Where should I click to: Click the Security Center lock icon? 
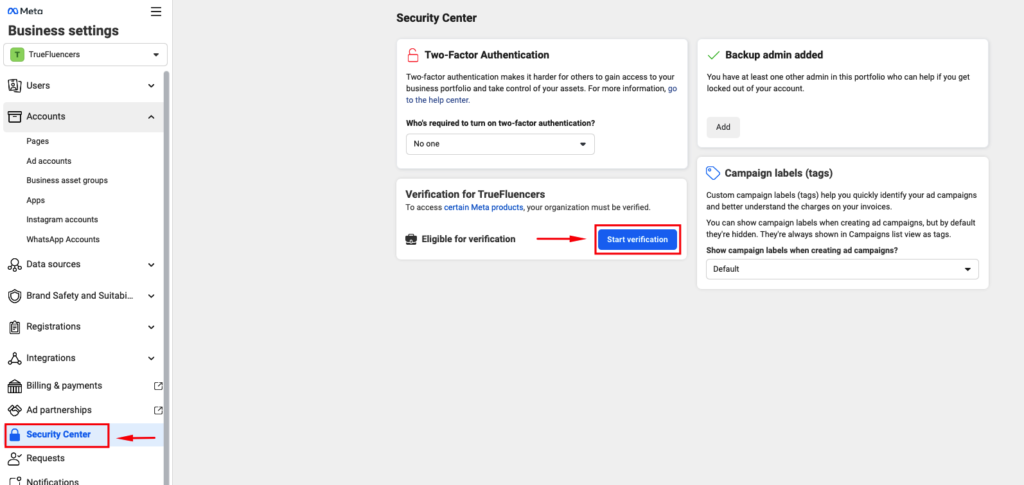[15, 435]
